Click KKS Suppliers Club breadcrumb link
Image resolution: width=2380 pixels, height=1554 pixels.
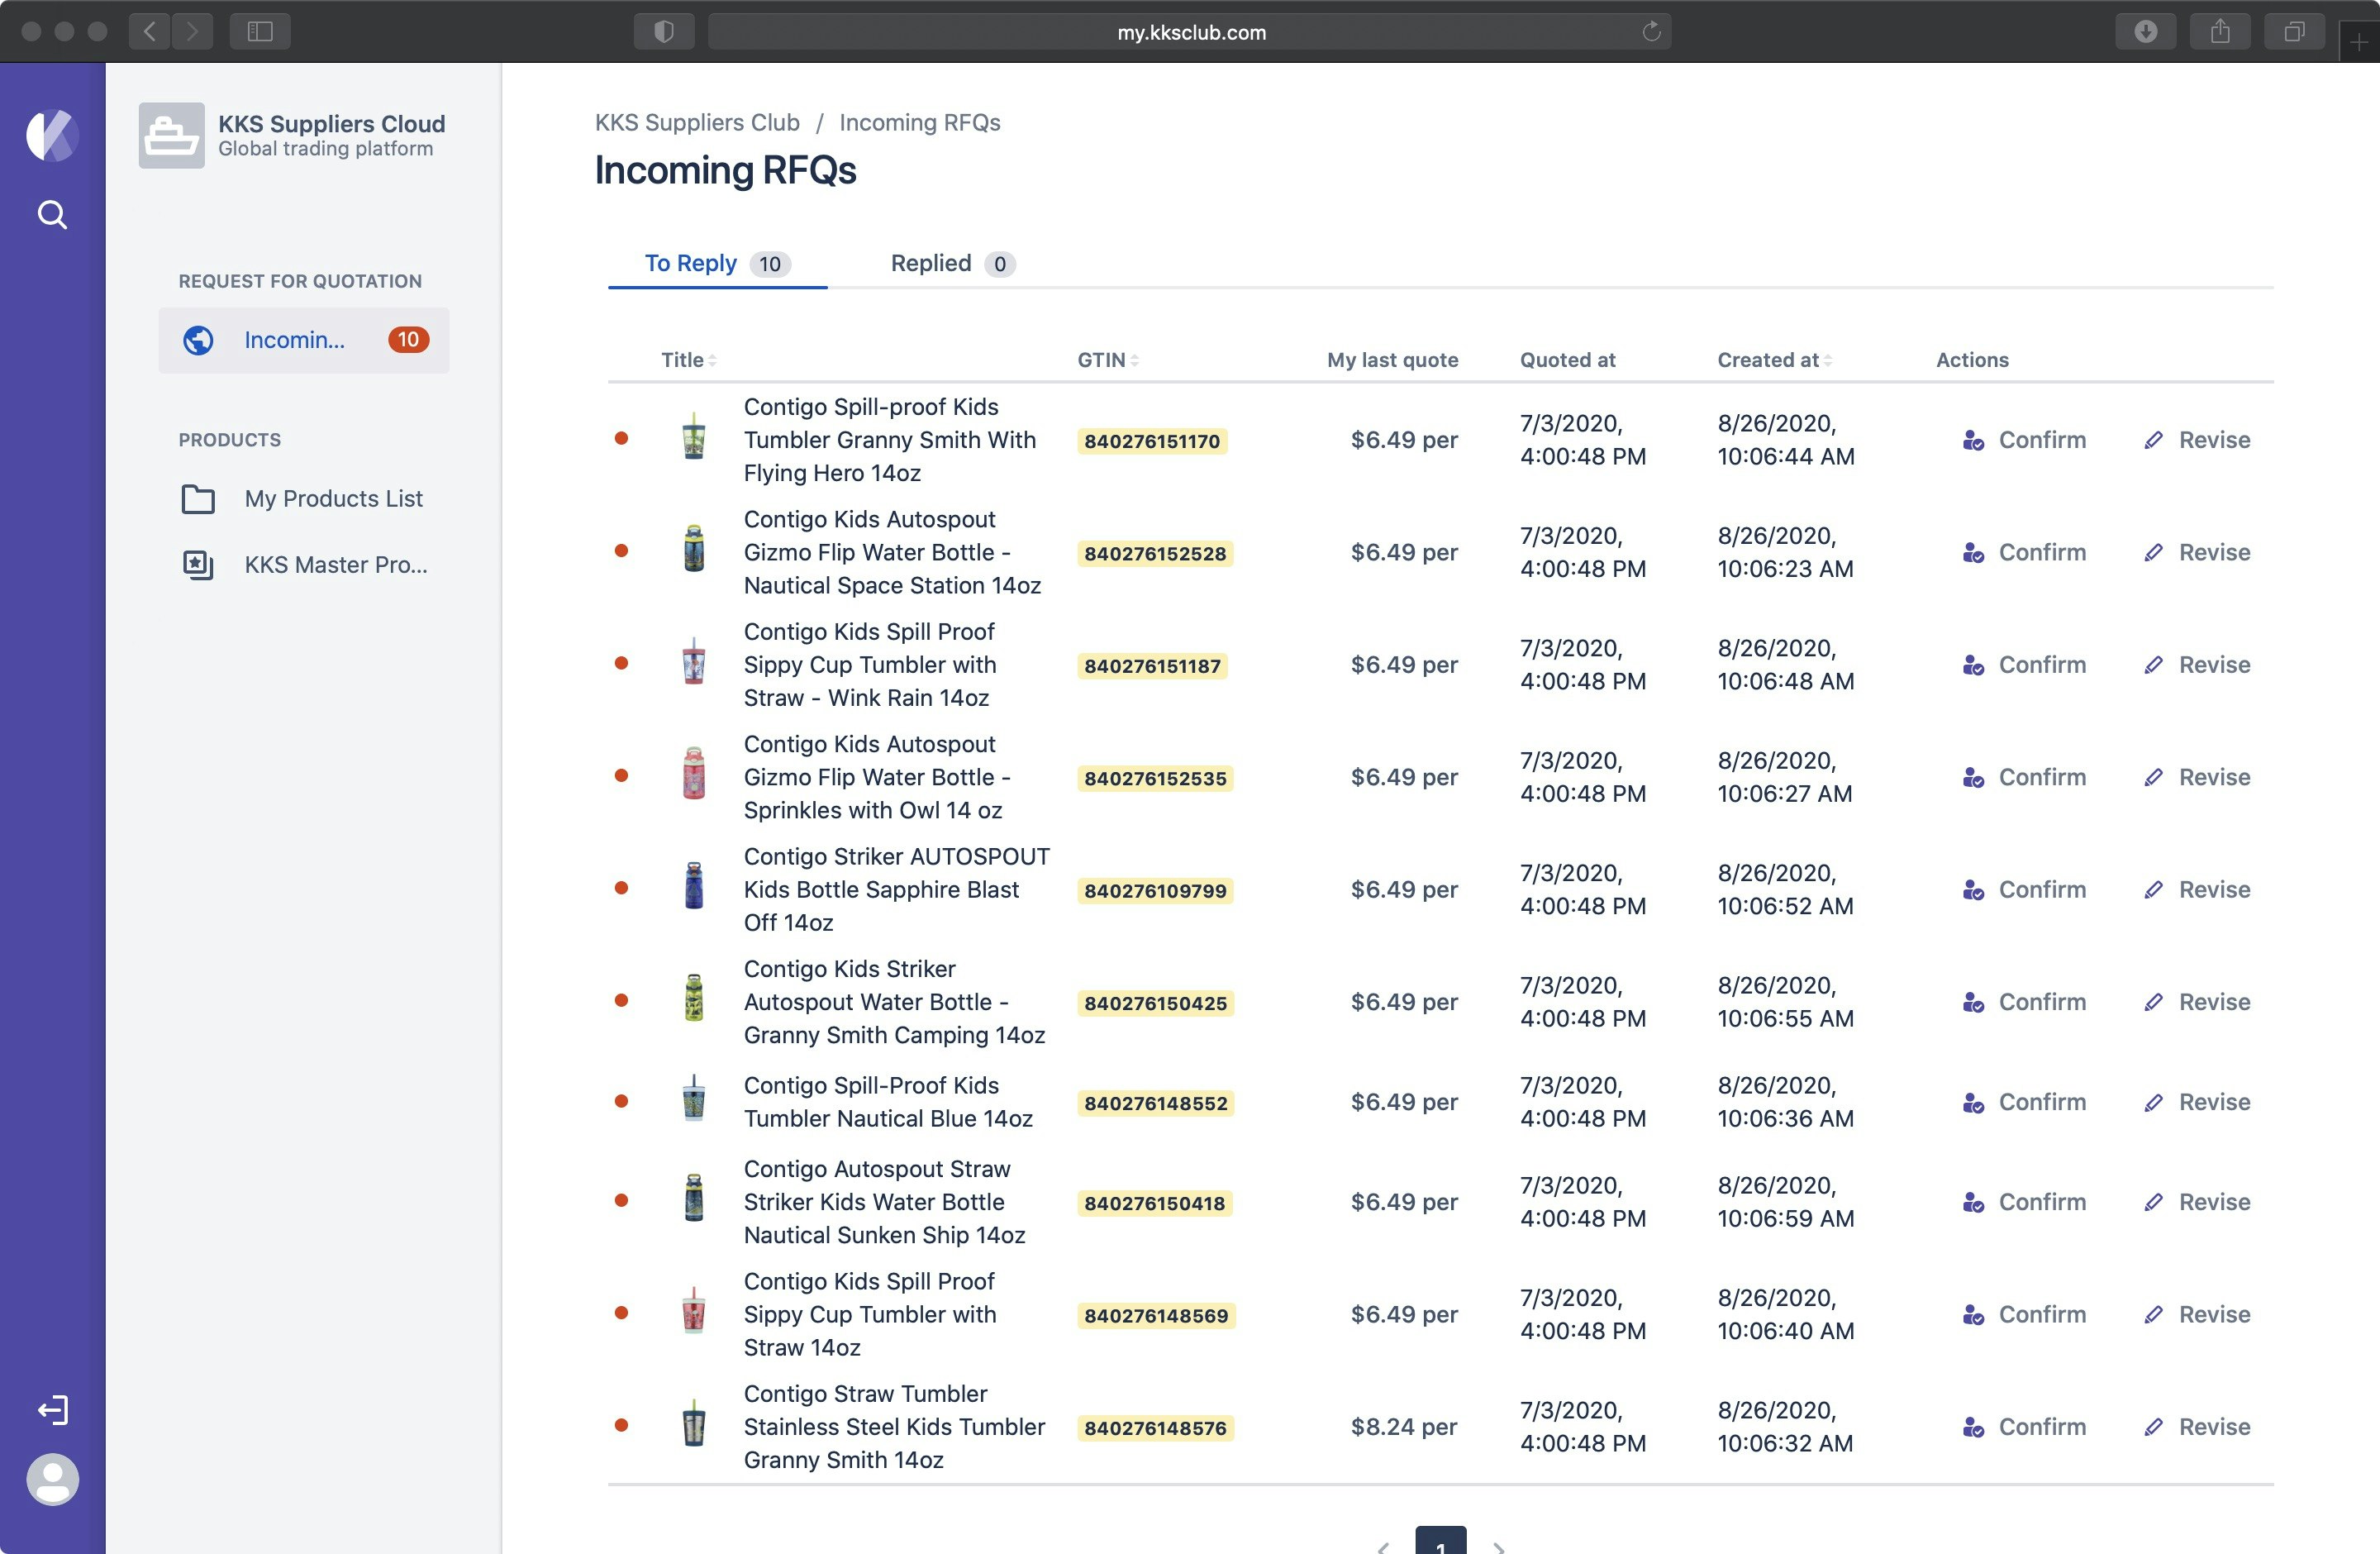697,122
